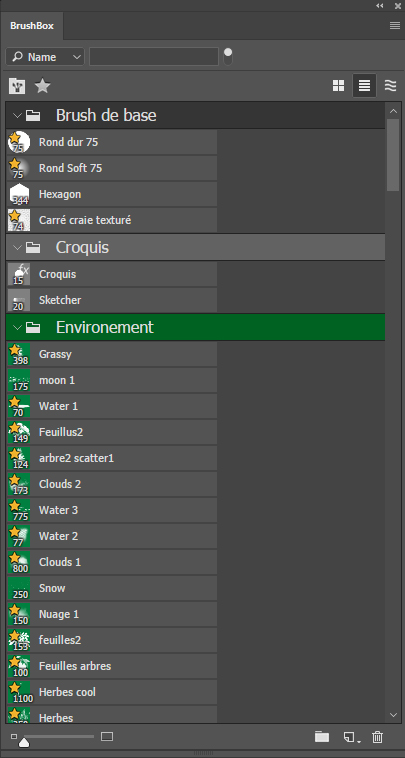Collapse the Brush de base group
The width and height of the screenshot is (405, 758).
[x=17, y=116]
